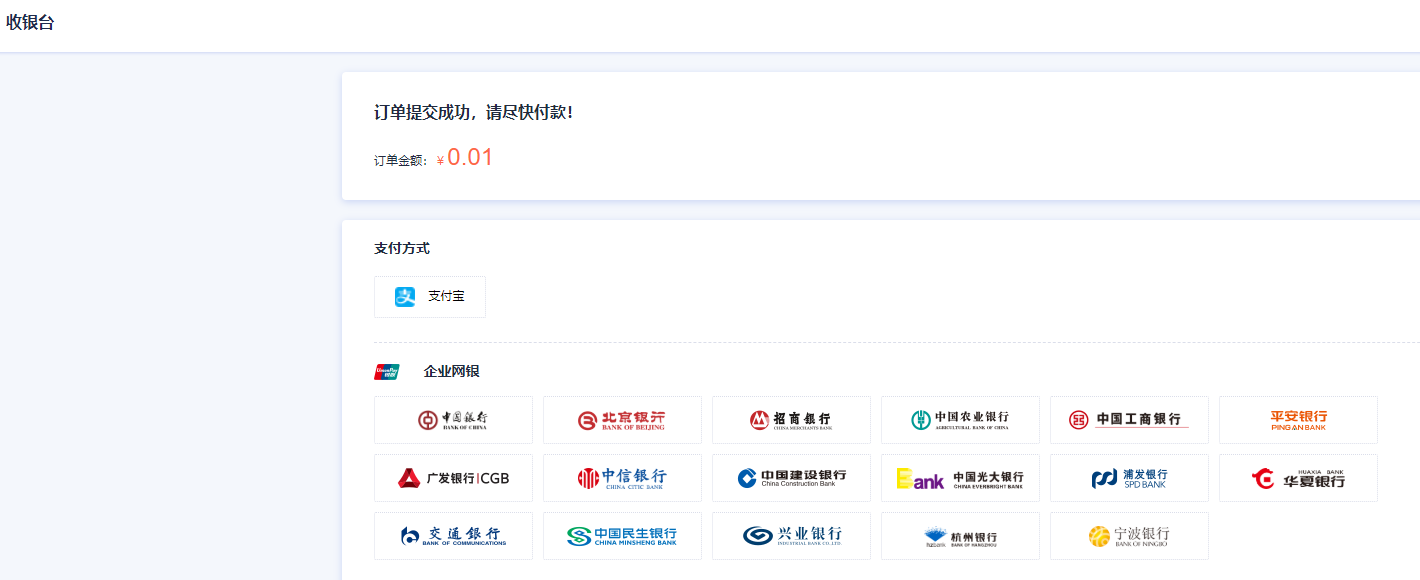Viewport: 1420px width, 580px height.
Task: Click the UnionPay icon beside 企业网银
Action: pyautogui.click(x=387, y=372)
